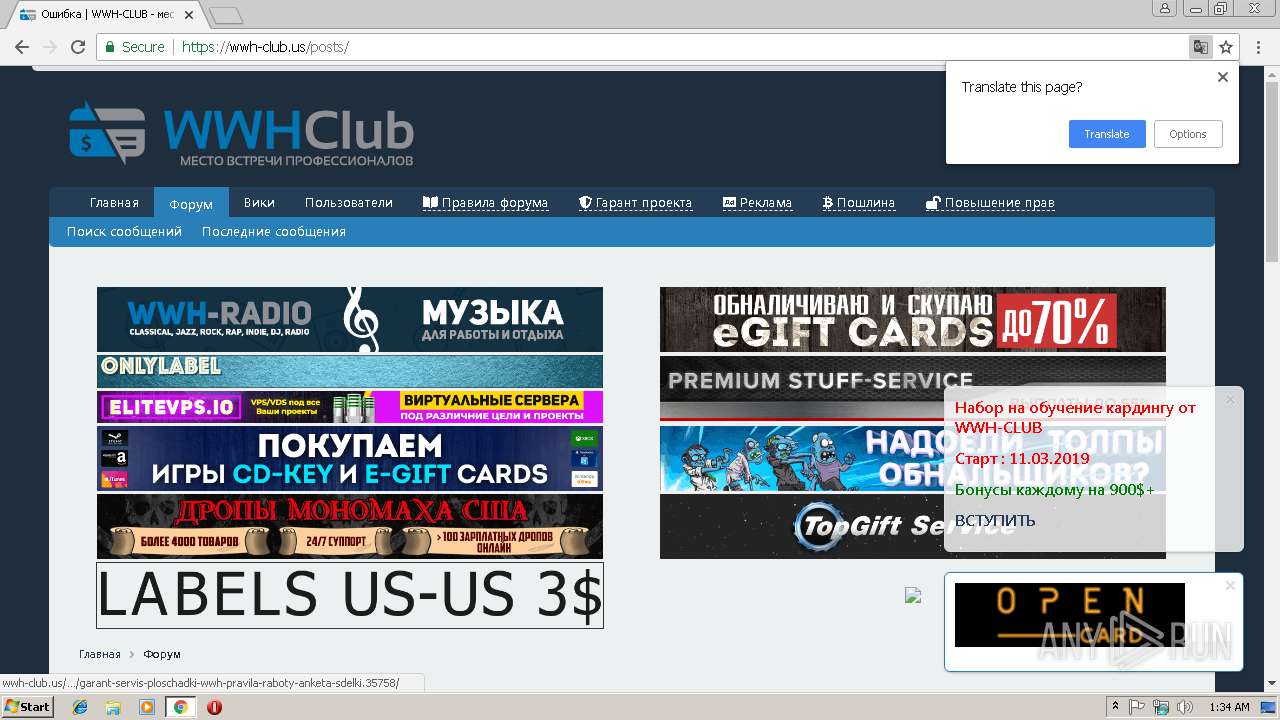Open the Главная menu item
The width and height of the screenshot is (1280, 720).
[x=114, y=202]
